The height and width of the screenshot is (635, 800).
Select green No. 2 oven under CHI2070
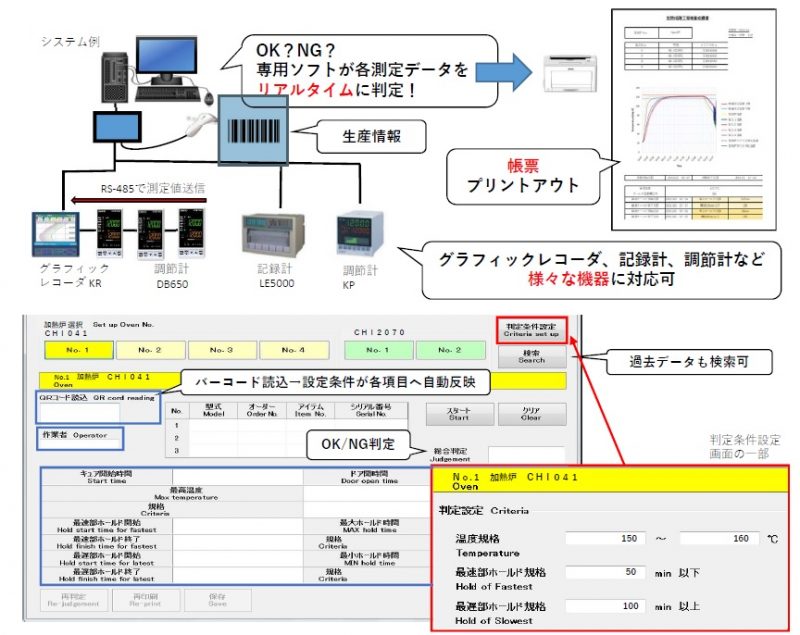click(449, 350)
